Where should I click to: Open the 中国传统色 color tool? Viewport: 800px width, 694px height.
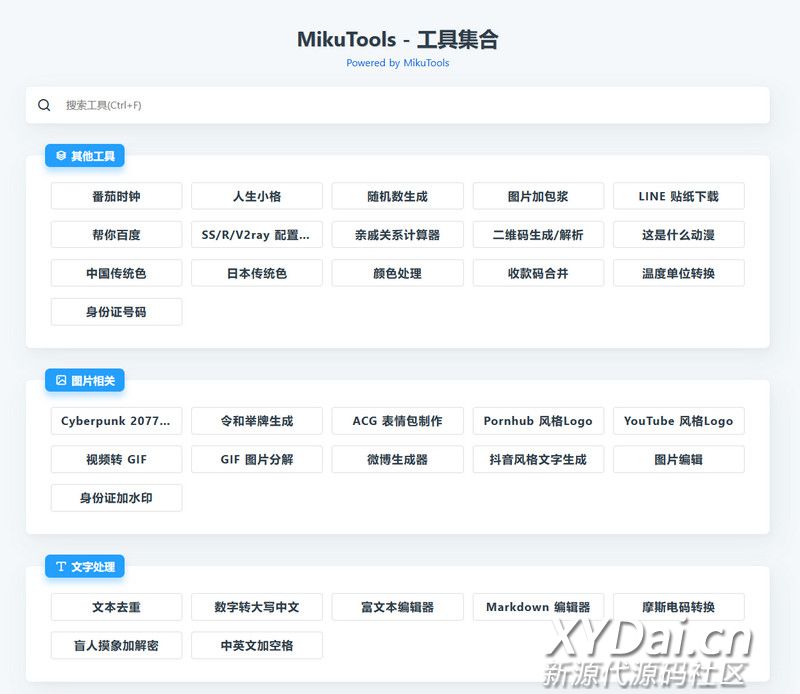pos(116,273)
